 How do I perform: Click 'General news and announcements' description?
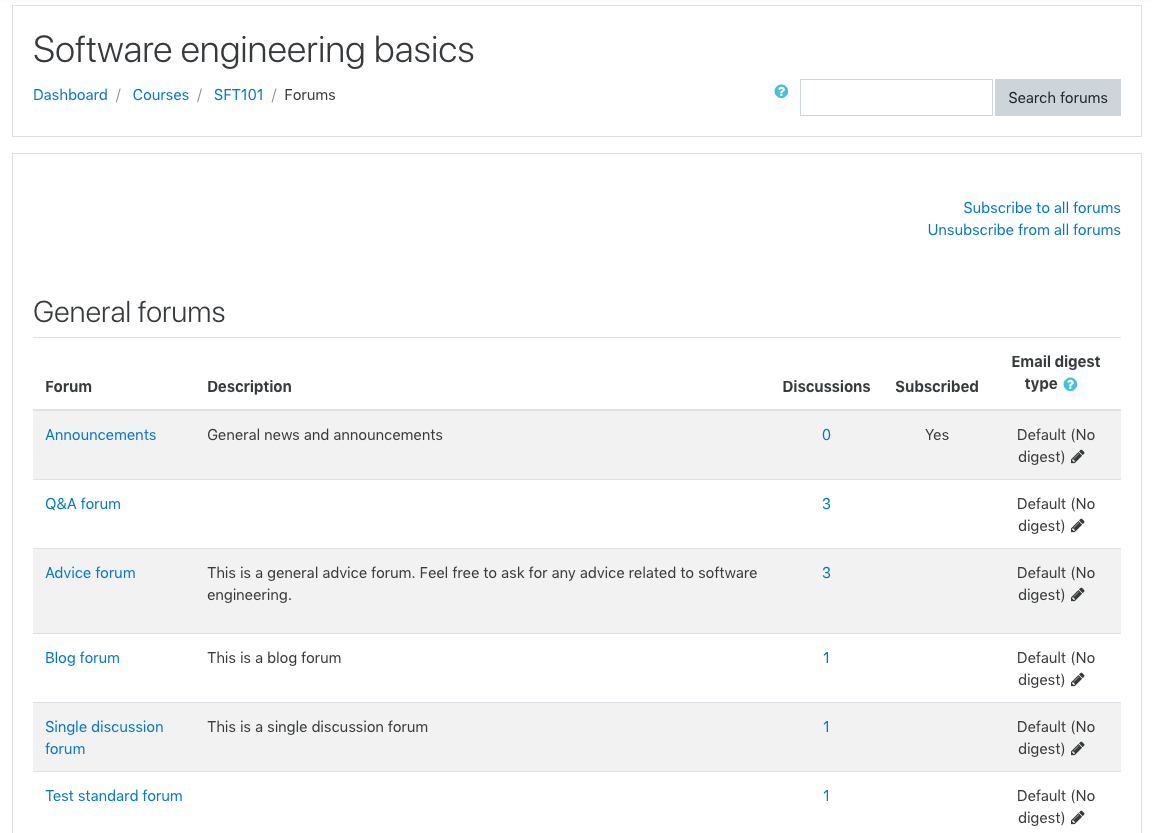pyautogui.click(x=325, y=435)
